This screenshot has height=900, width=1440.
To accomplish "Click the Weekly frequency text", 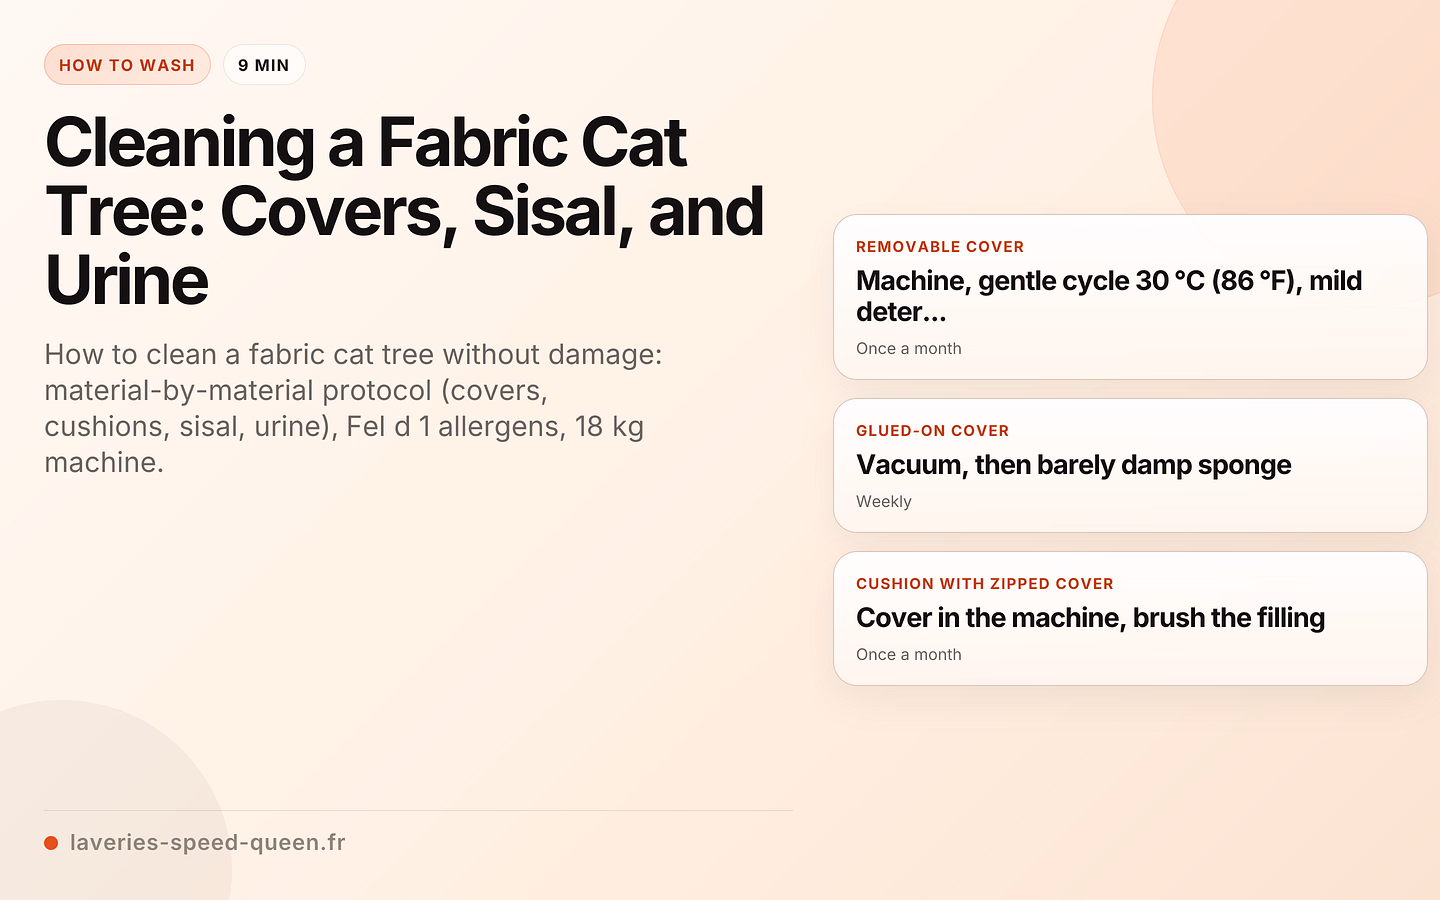I will (x=884, y=501).
